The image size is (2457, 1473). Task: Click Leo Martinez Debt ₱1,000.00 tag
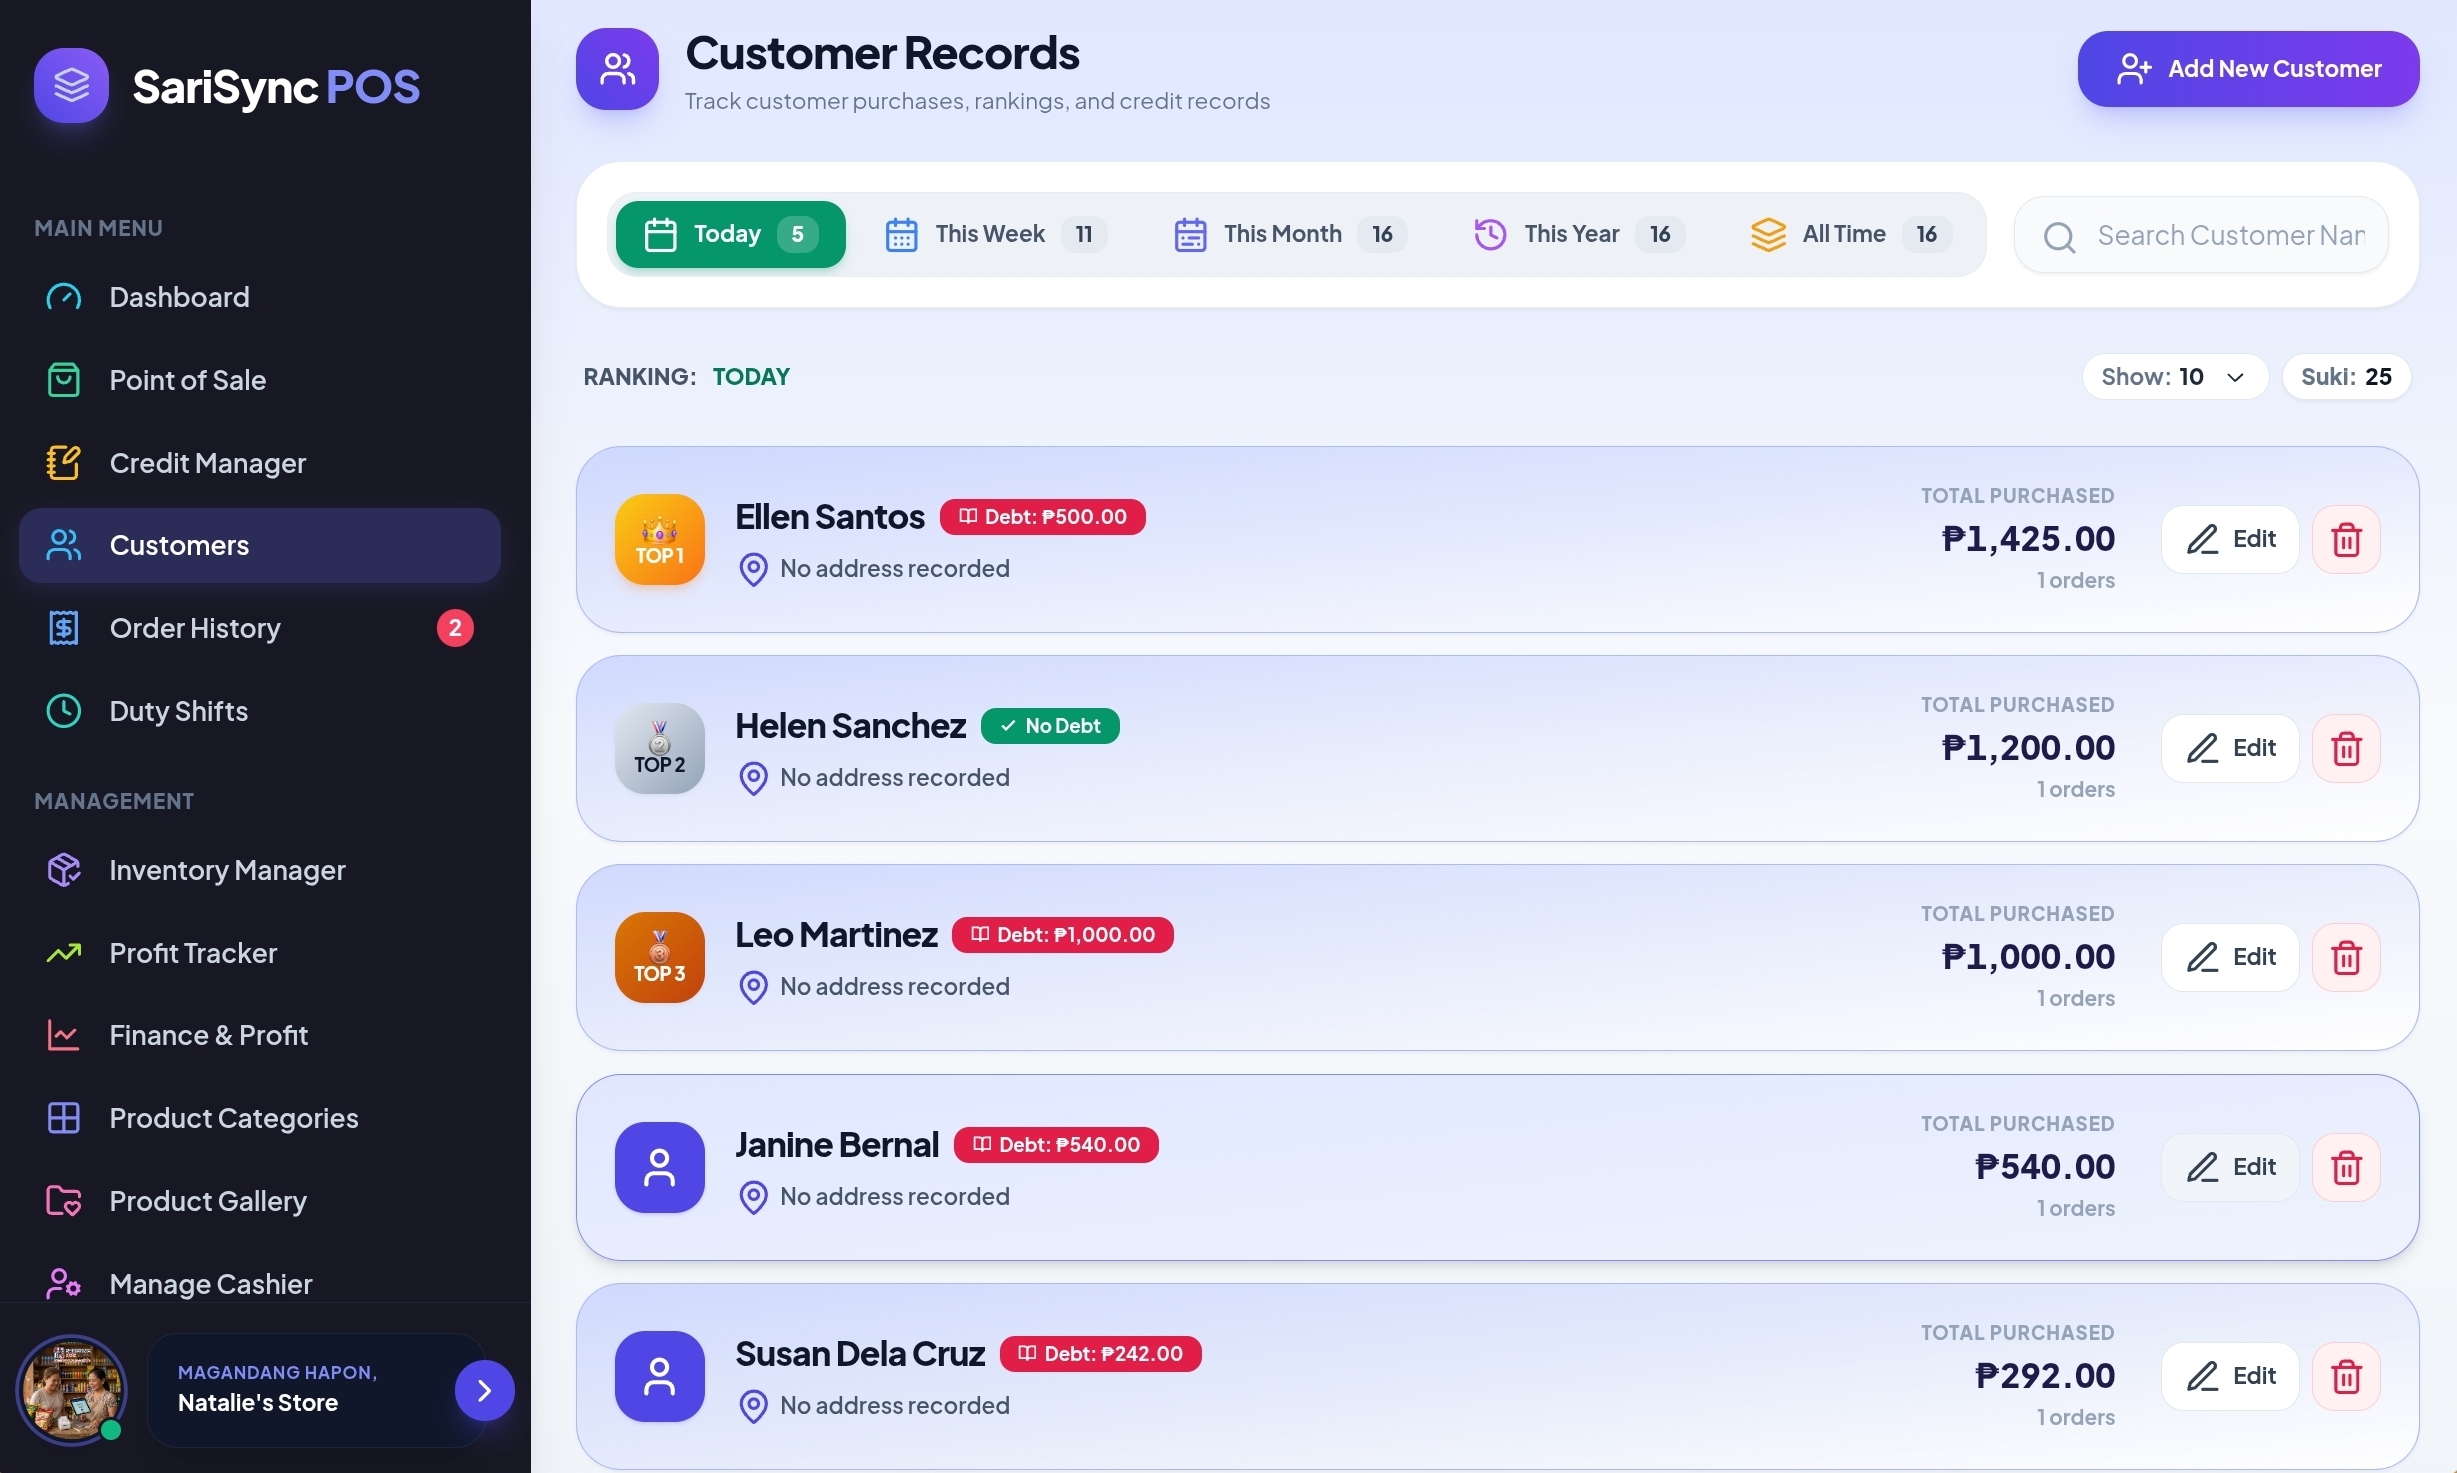click(1062, 935)
